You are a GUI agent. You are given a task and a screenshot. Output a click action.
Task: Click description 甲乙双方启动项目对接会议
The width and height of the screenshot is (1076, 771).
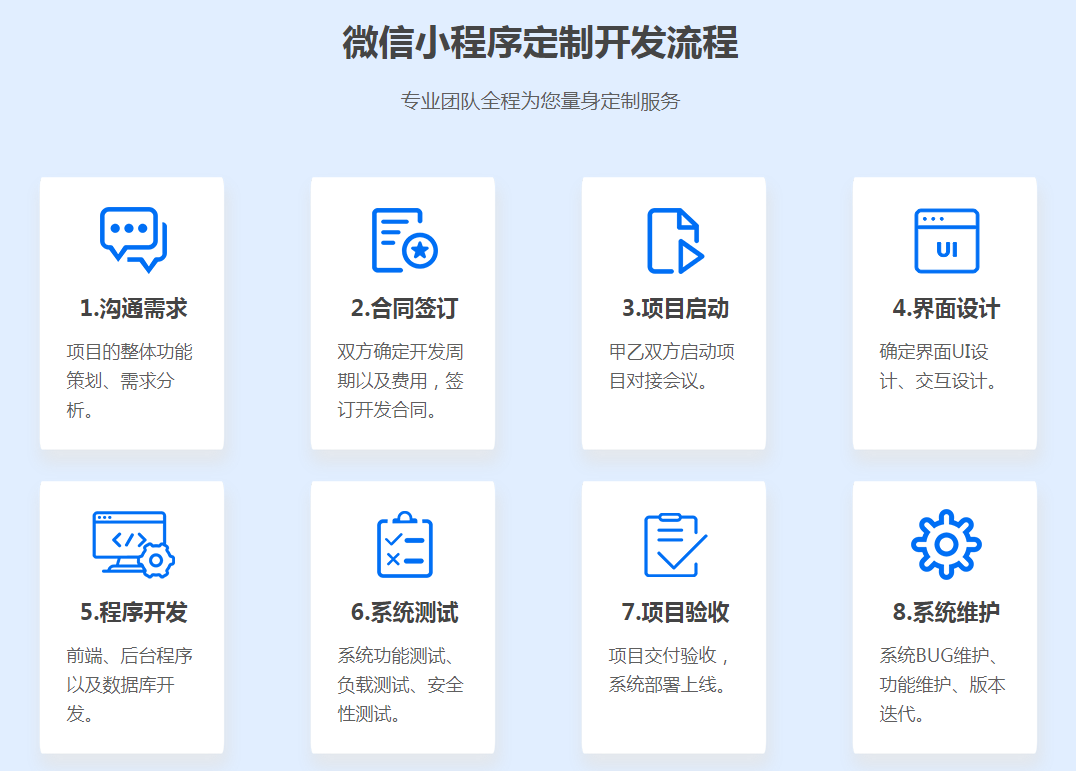pyautogui.click(x=672, y=366)
